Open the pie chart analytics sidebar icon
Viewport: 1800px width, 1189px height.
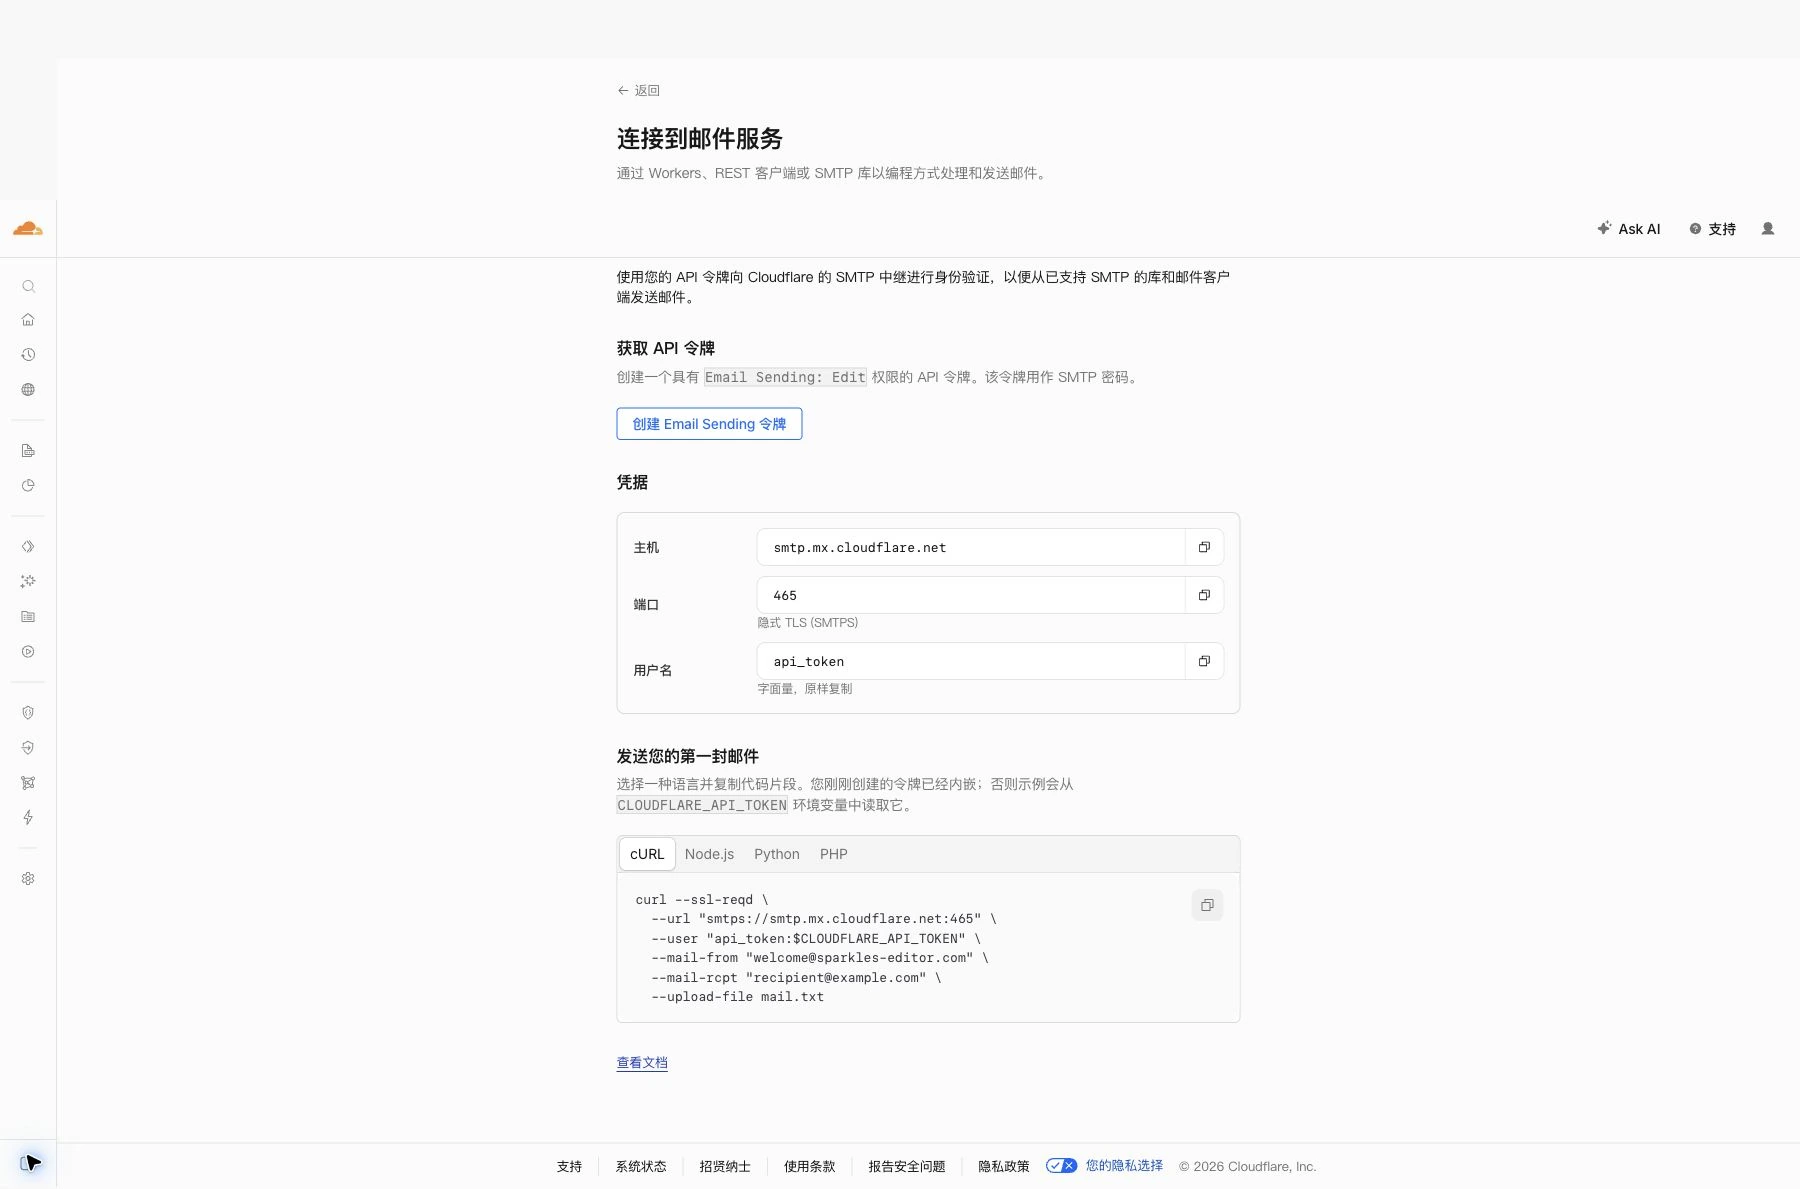point(28,486)
